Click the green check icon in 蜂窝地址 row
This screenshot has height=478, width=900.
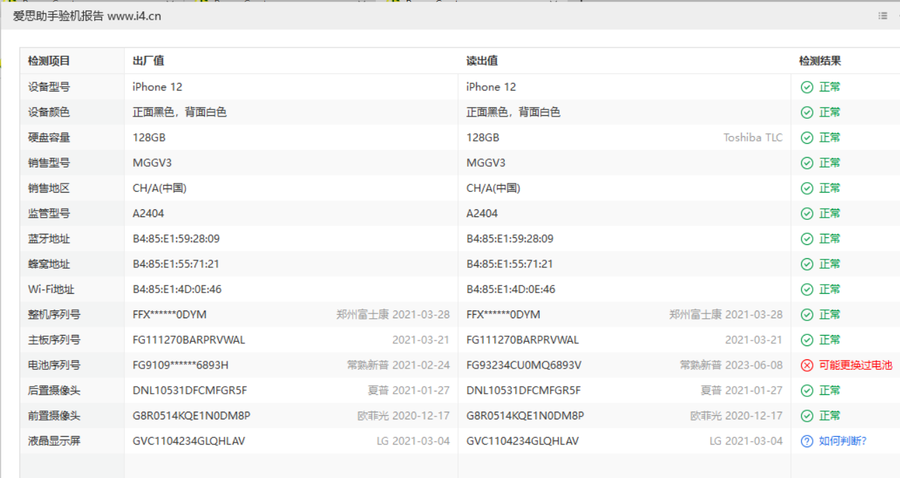pos(807,264)
